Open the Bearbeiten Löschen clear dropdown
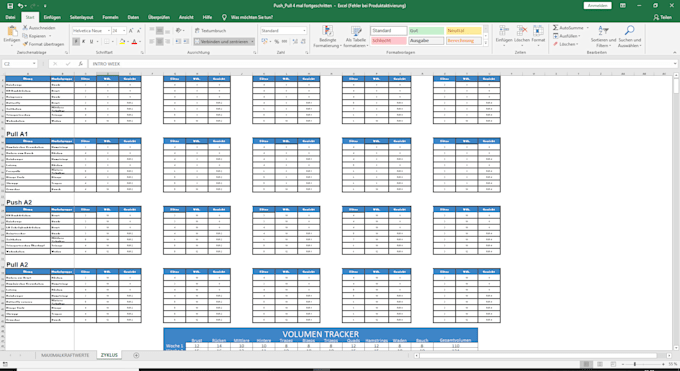Image resolution: width=680 pixels, height=371 pixels. (x=566, y=44)
